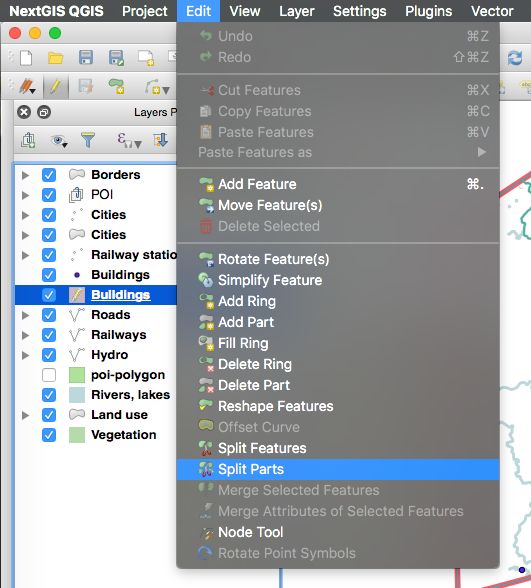Select the Vegetation layer name
Image resolution: width=531 pixels, height=588 pixels.
tap(124, 435)
